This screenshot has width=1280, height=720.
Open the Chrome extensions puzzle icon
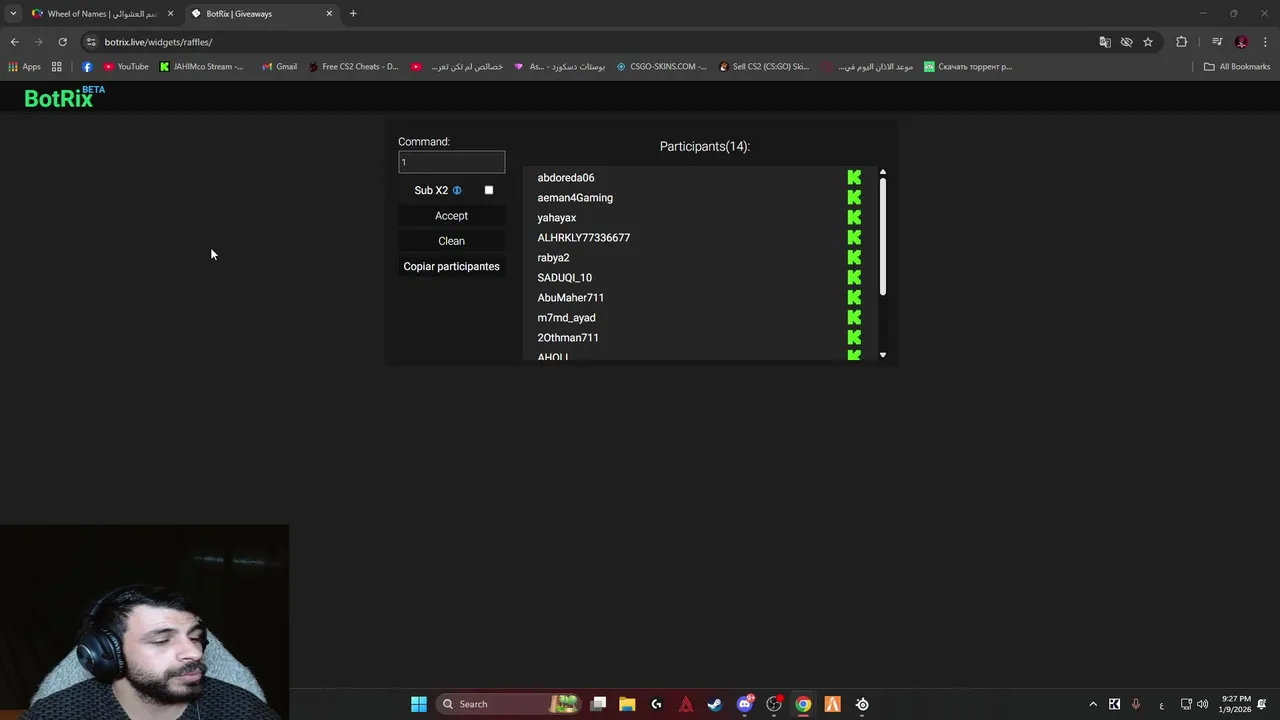pos(1182,42)
